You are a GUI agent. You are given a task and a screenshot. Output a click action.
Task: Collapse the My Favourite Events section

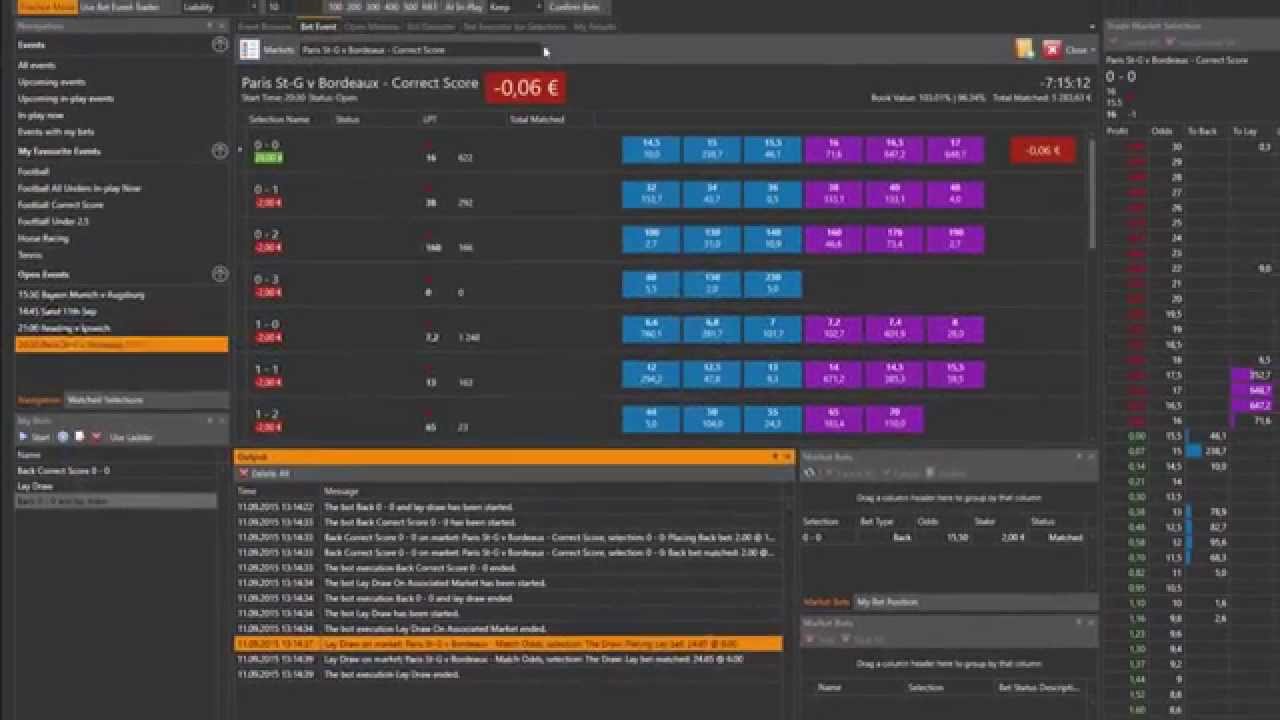[220, 151]
